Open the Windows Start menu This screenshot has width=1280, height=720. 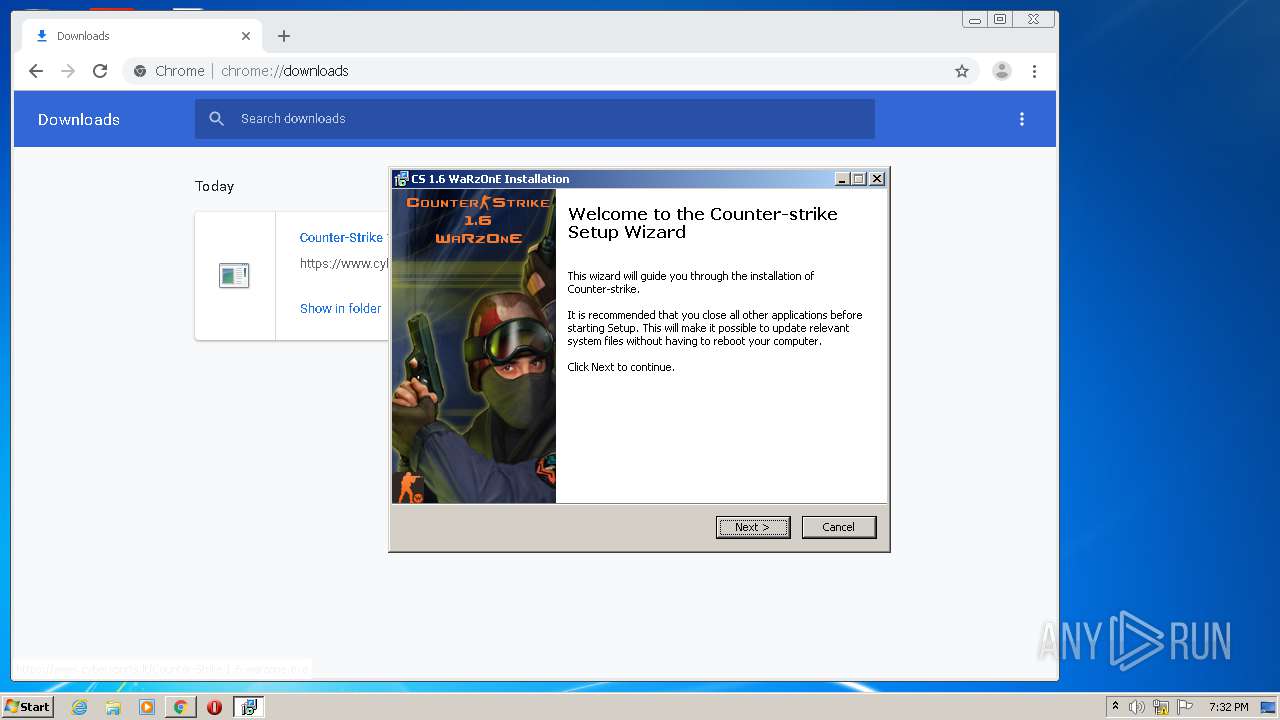pyautogui.click(x=27, y=707)
